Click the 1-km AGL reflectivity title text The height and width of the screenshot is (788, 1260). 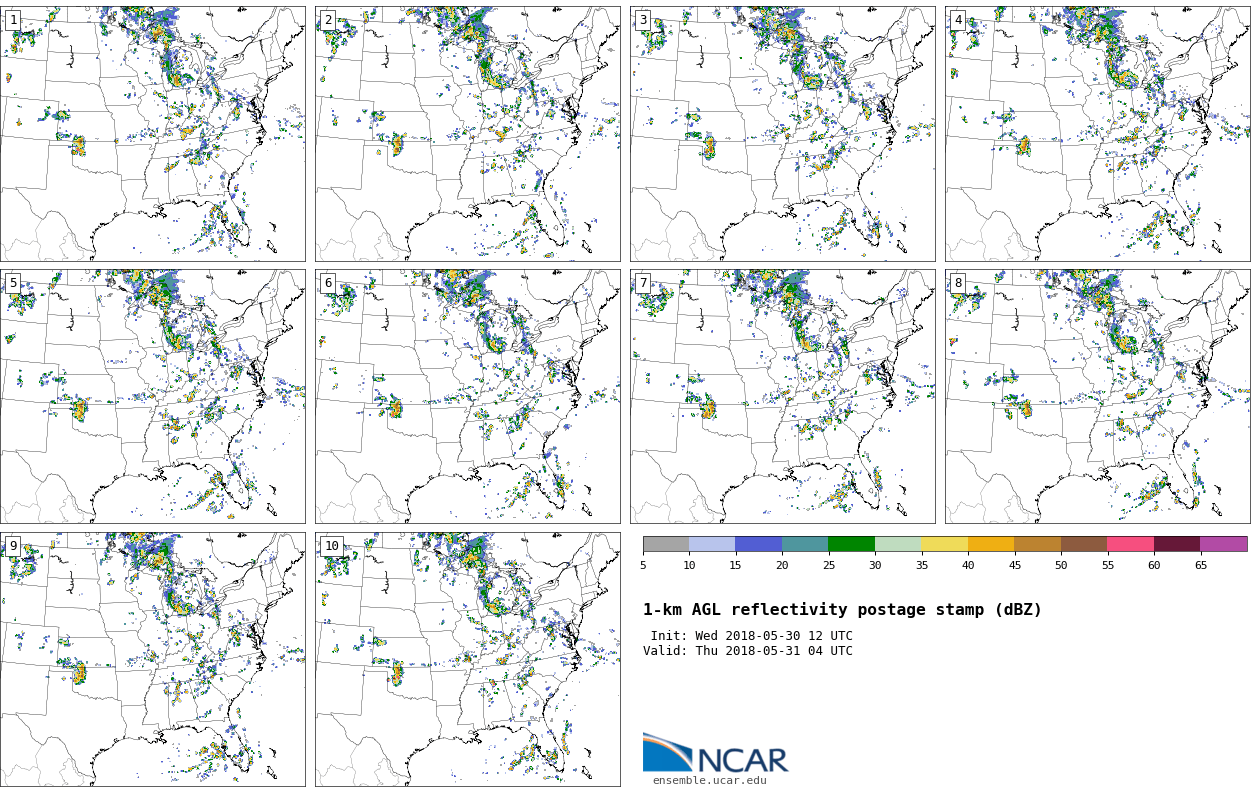coord(842,610)
